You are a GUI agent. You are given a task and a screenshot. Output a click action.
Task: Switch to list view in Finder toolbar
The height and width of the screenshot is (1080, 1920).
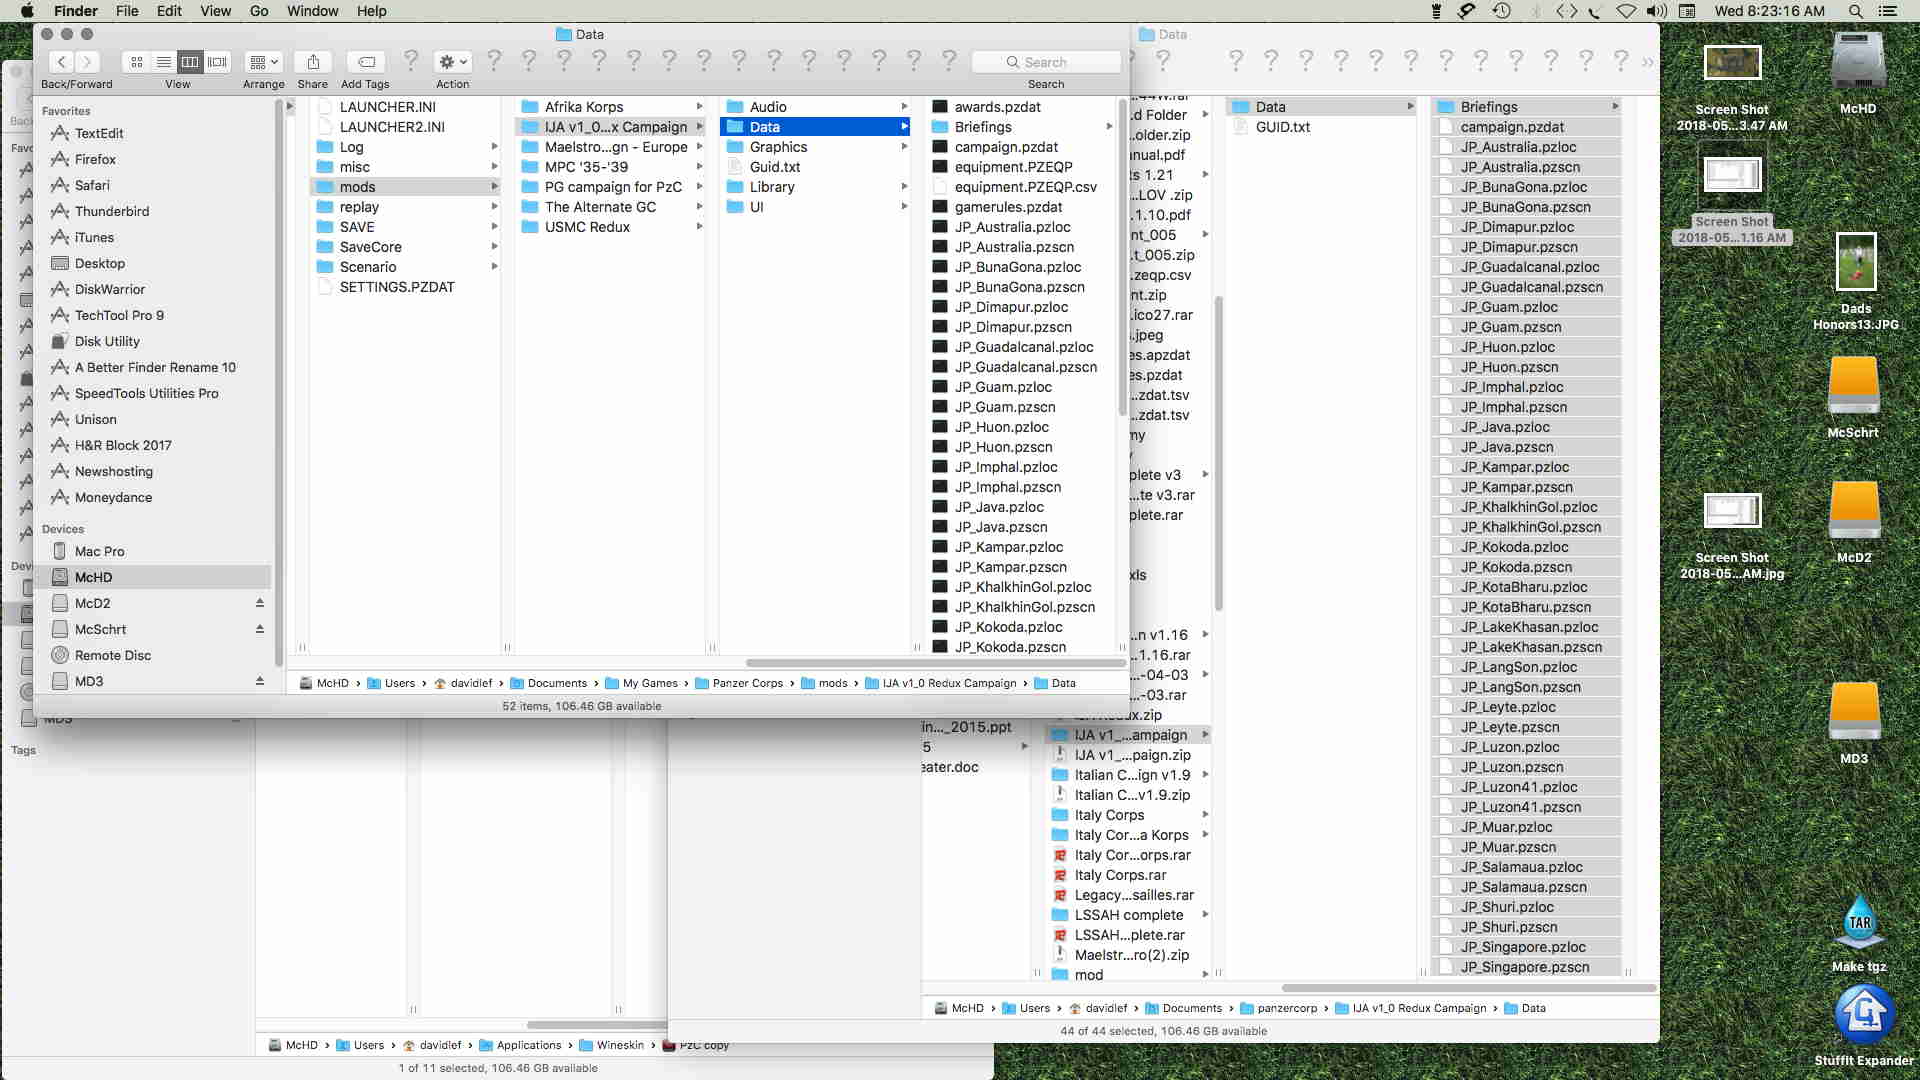tap(163, 62)
